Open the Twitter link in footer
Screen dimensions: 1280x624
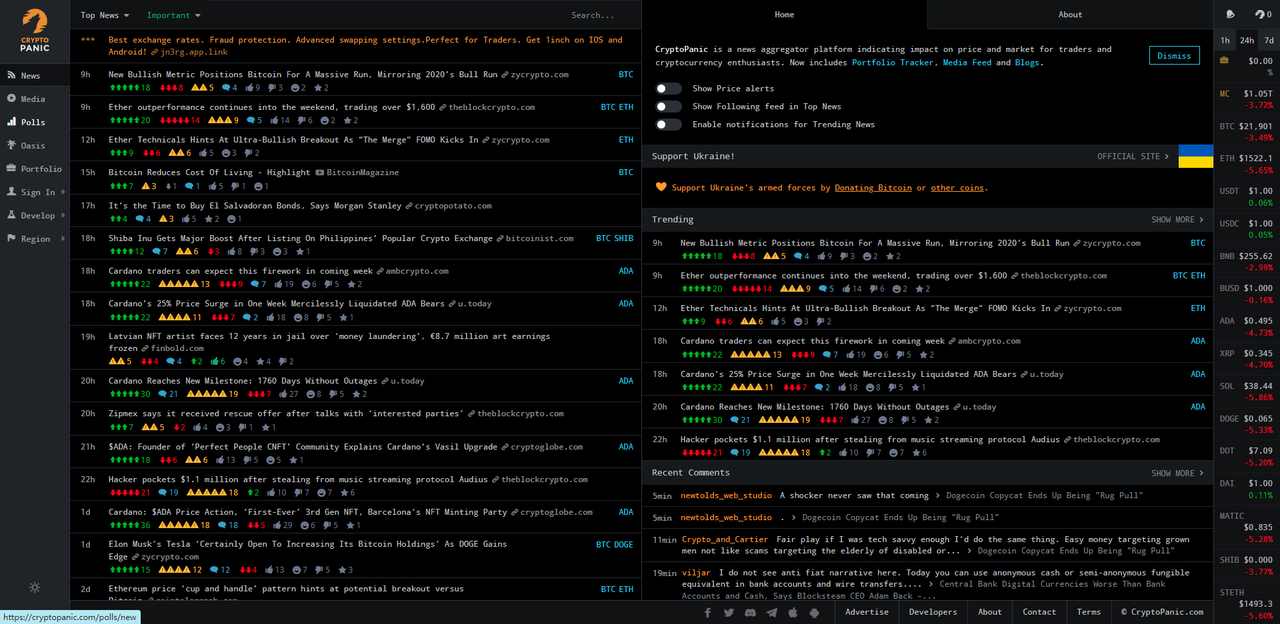tap(729, 612)
